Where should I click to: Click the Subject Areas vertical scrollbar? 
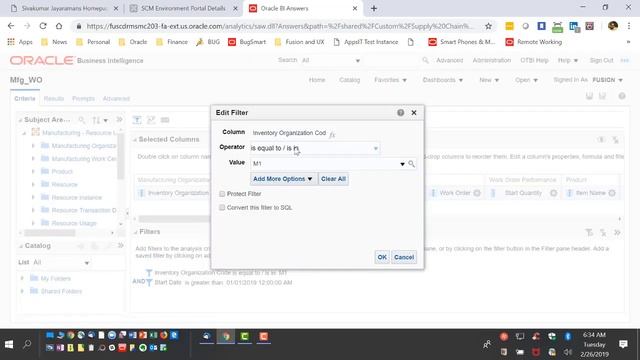click(120, 157)
